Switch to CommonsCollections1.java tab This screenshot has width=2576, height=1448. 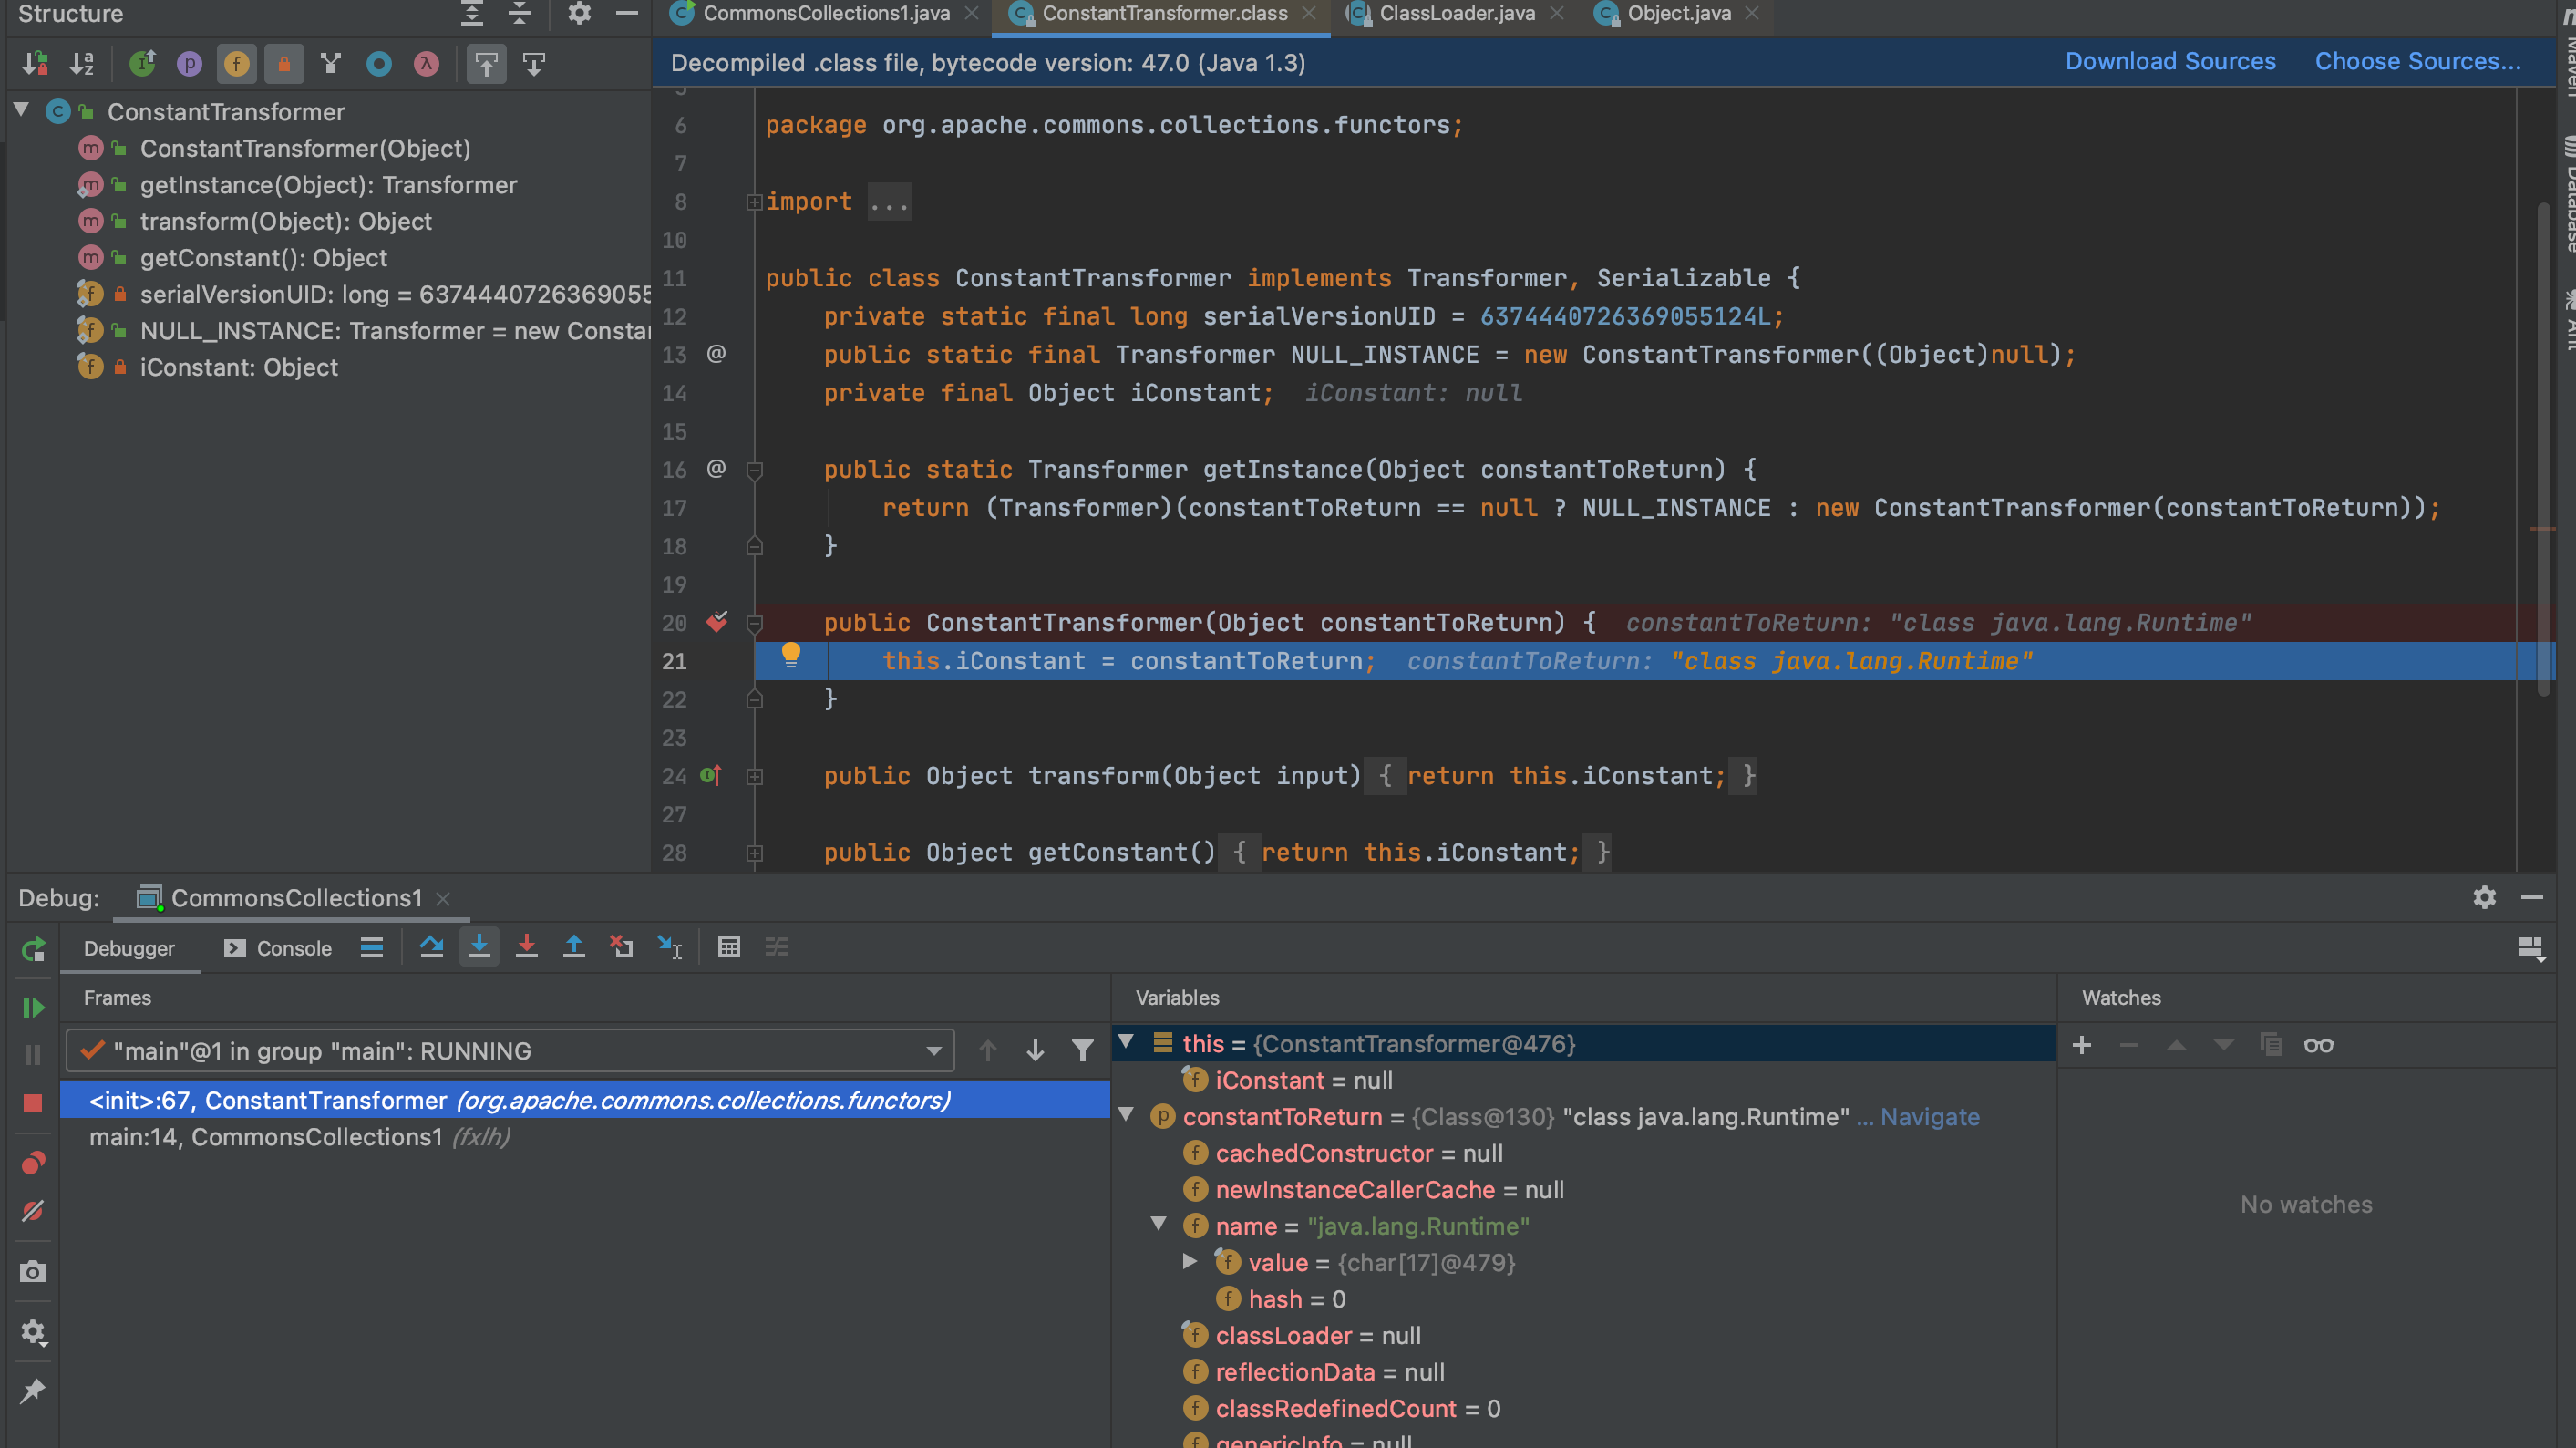click(826, 13)
